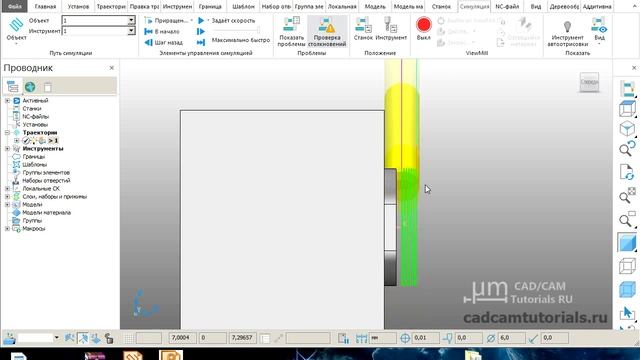The width and height of the screenshot is (640, 360).
Task: Click the zoom box magnifier icon
Action: pos(627,219)
